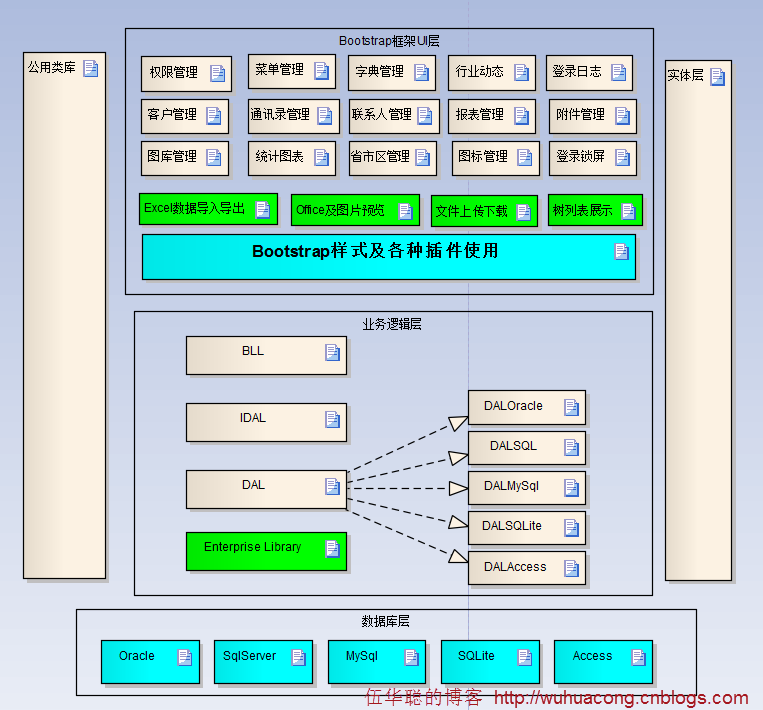763x710 pixels.
Task: Select the Bootstrap框架UI层 title
Action: (389, 41)
